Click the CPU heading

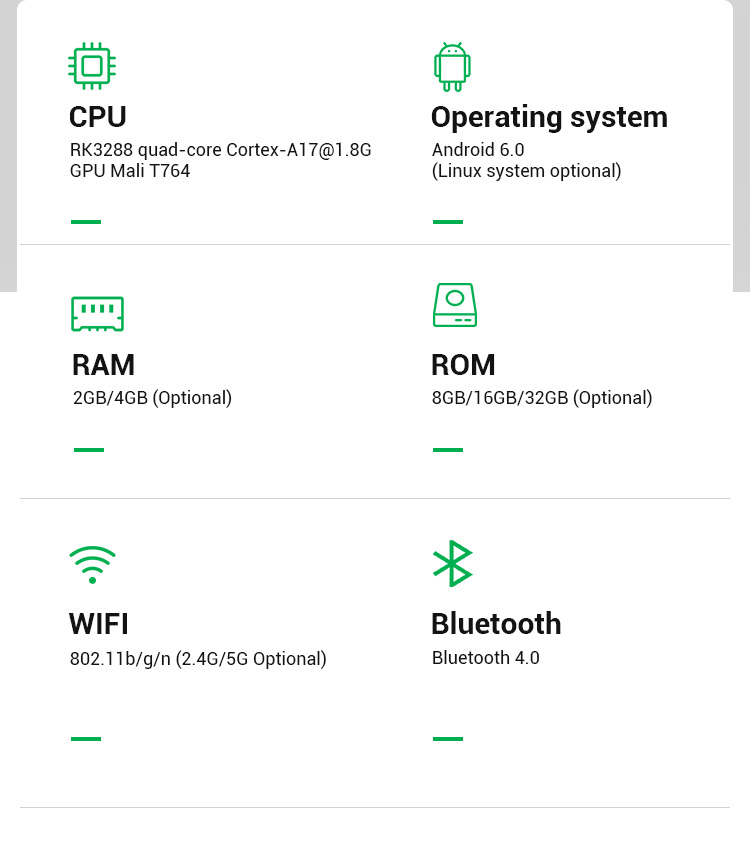(98, 117)
